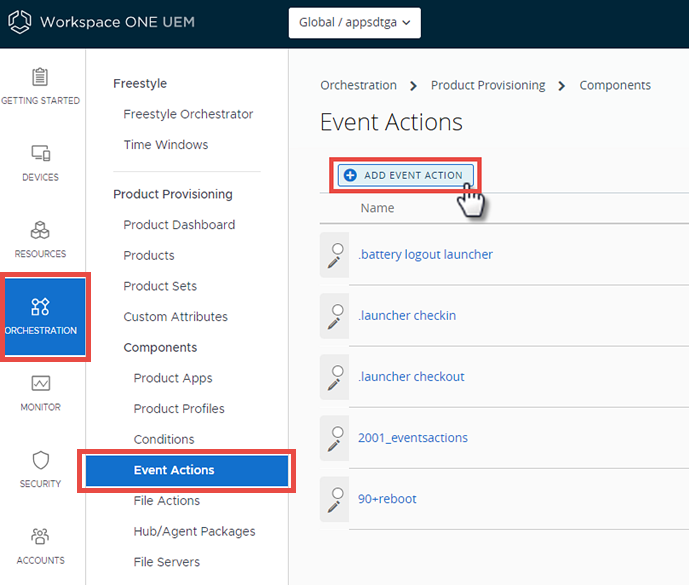Open Products menu item
This screenshot has width=689, height=585.
(149, 255)
